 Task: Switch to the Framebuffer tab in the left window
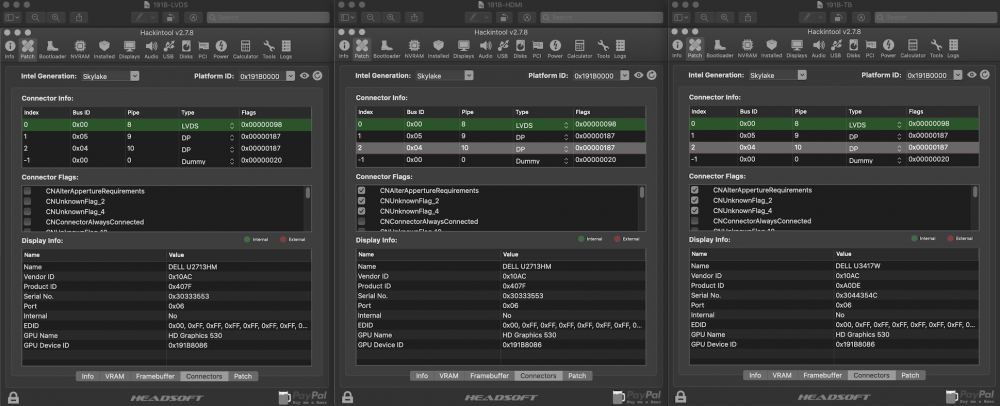156,376
